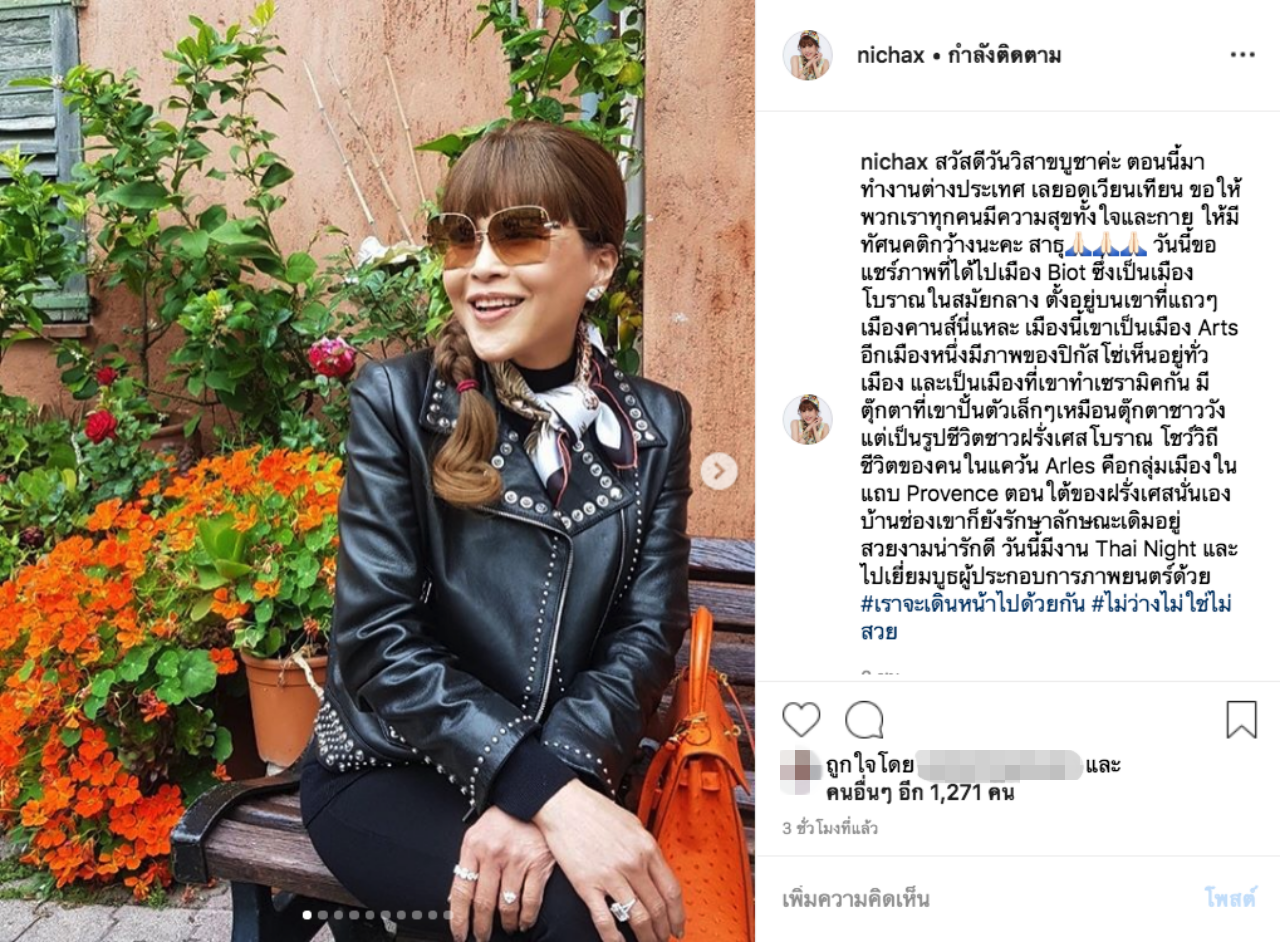Select the first carousel dot indicator
Screen dimensions: 1280x942
coord(307,914)
